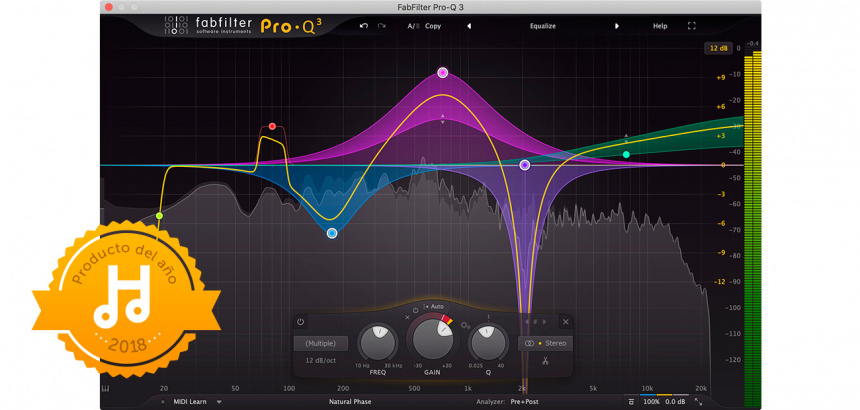This screenshot has height=410, width=860.
Task: Open the Stereo placement dropdown
Action: point(545,344)
